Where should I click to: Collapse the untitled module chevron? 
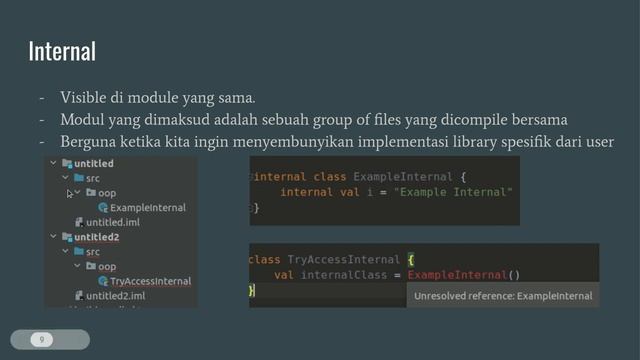coord(53,163)
